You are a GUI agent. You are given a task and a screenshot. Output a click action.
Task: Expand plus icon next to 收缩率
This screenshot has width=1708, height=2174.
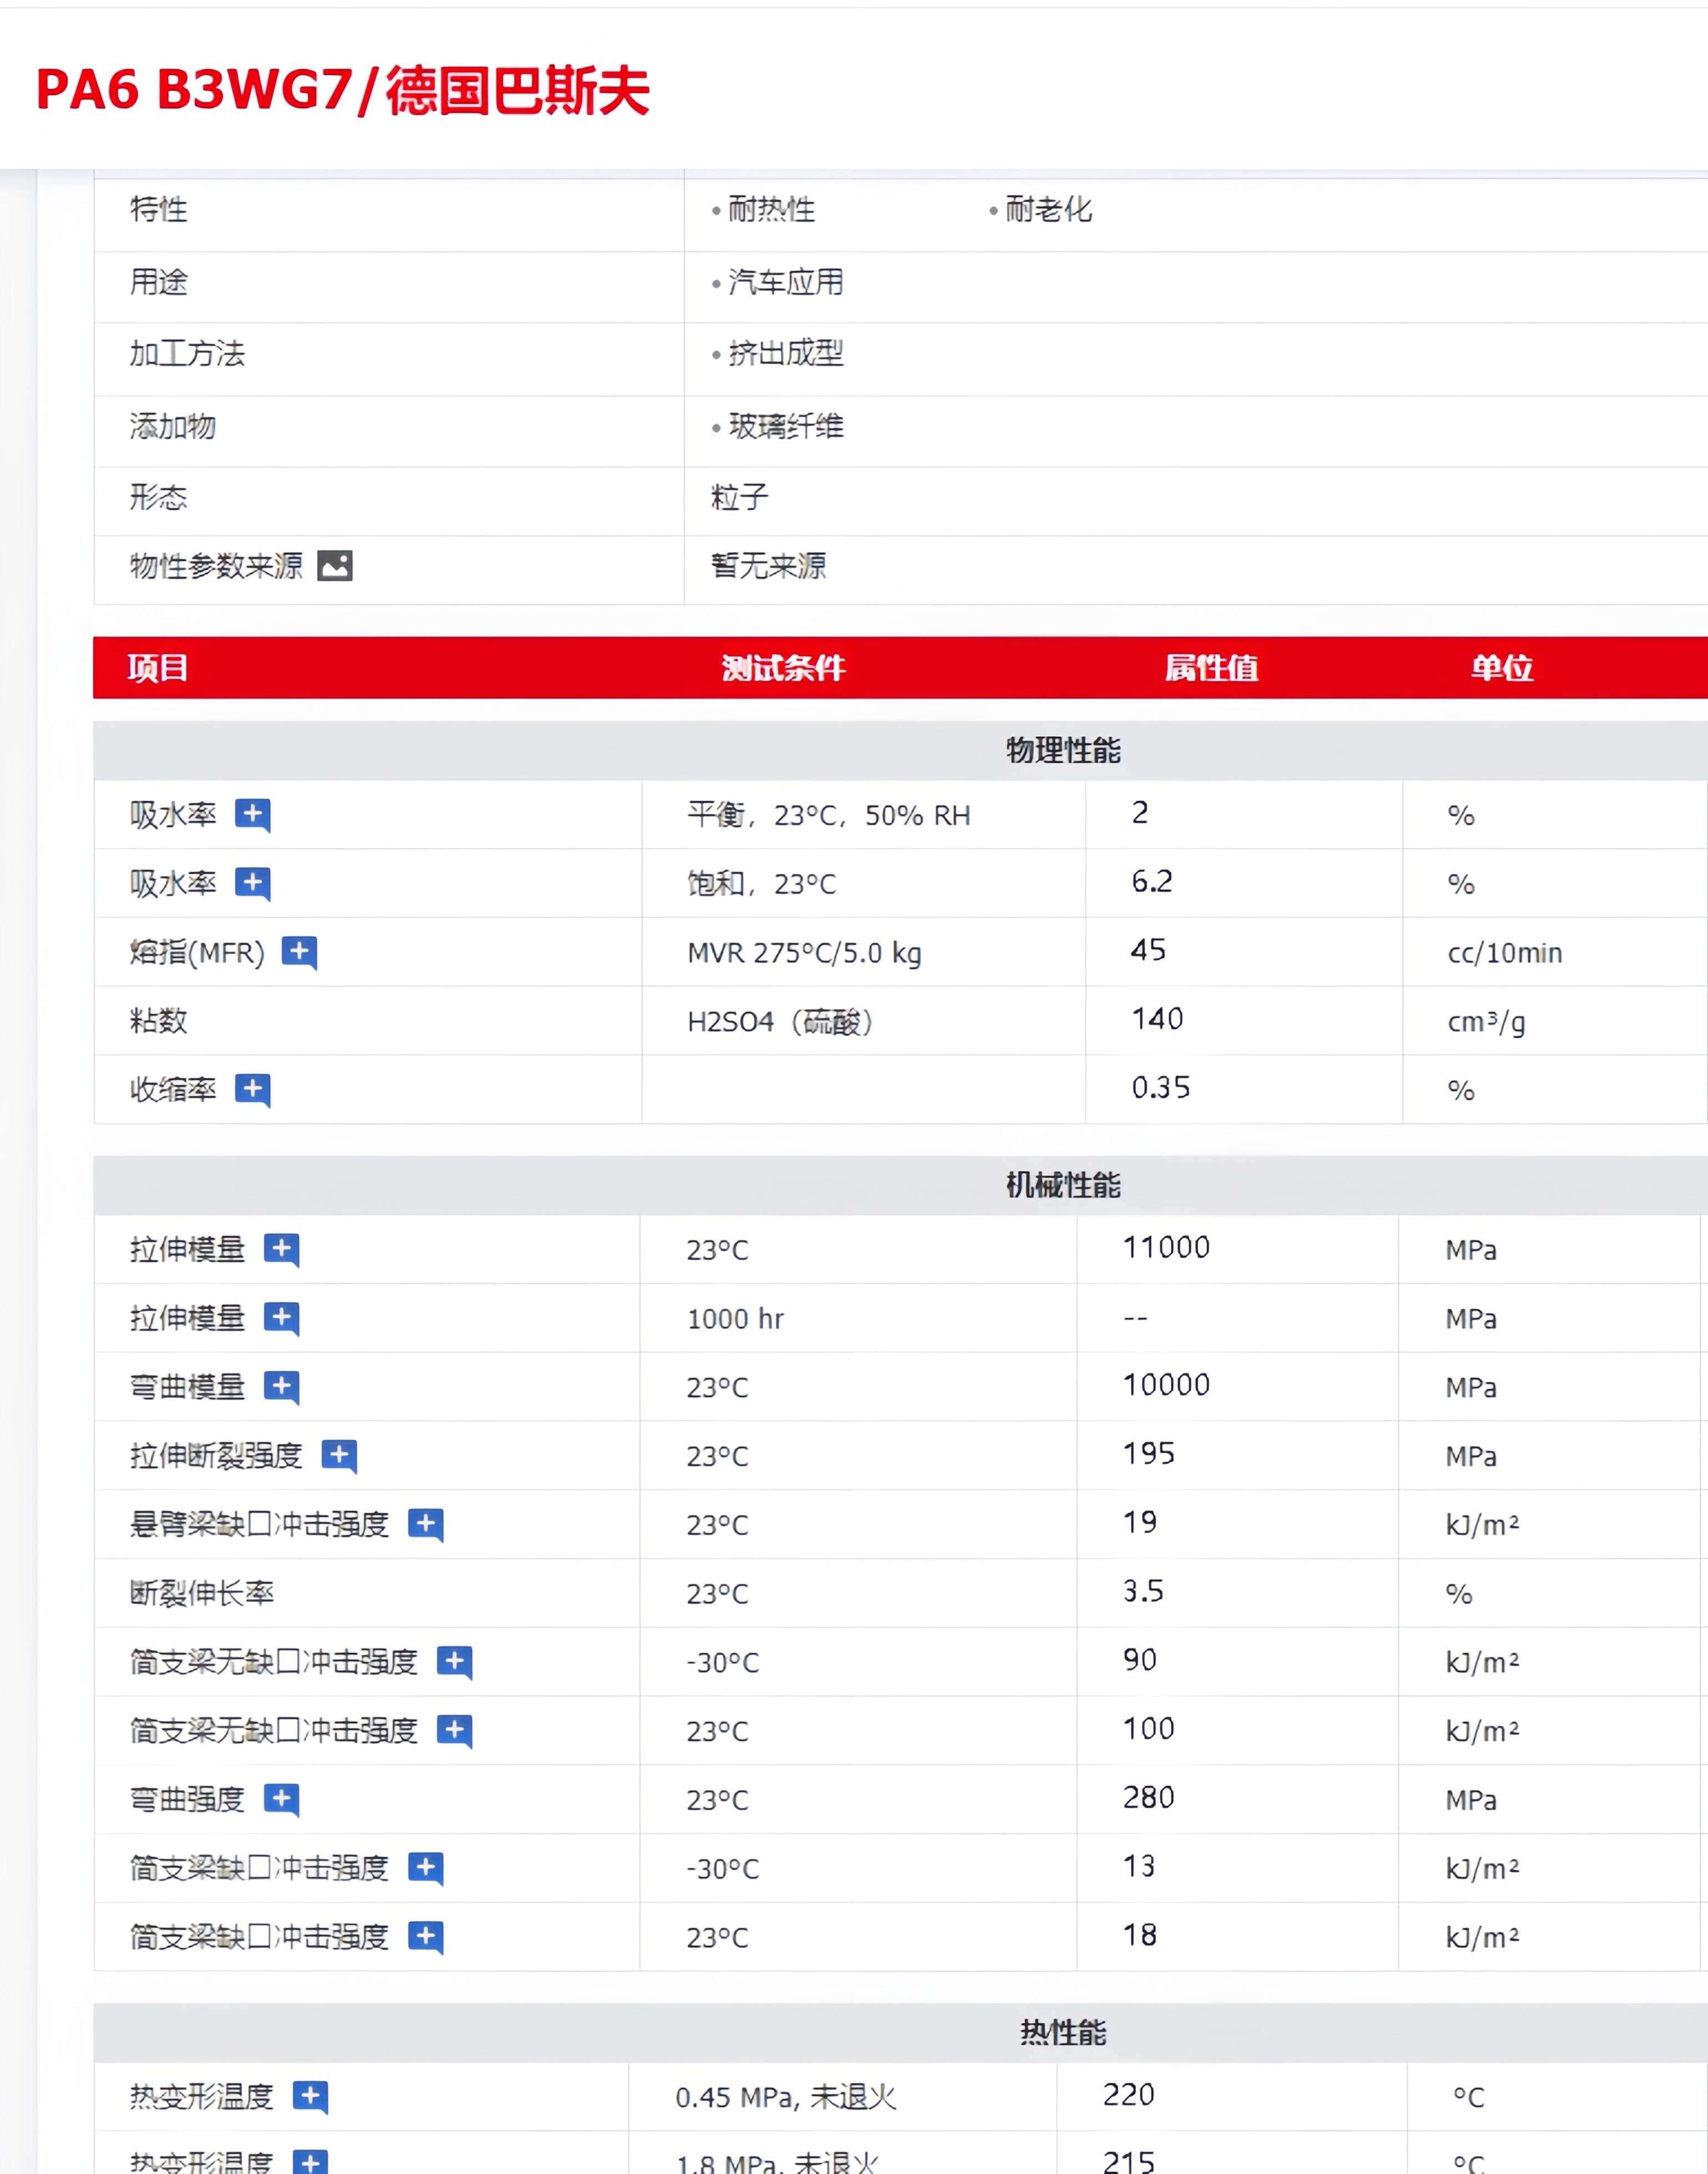coord(252,1090)
